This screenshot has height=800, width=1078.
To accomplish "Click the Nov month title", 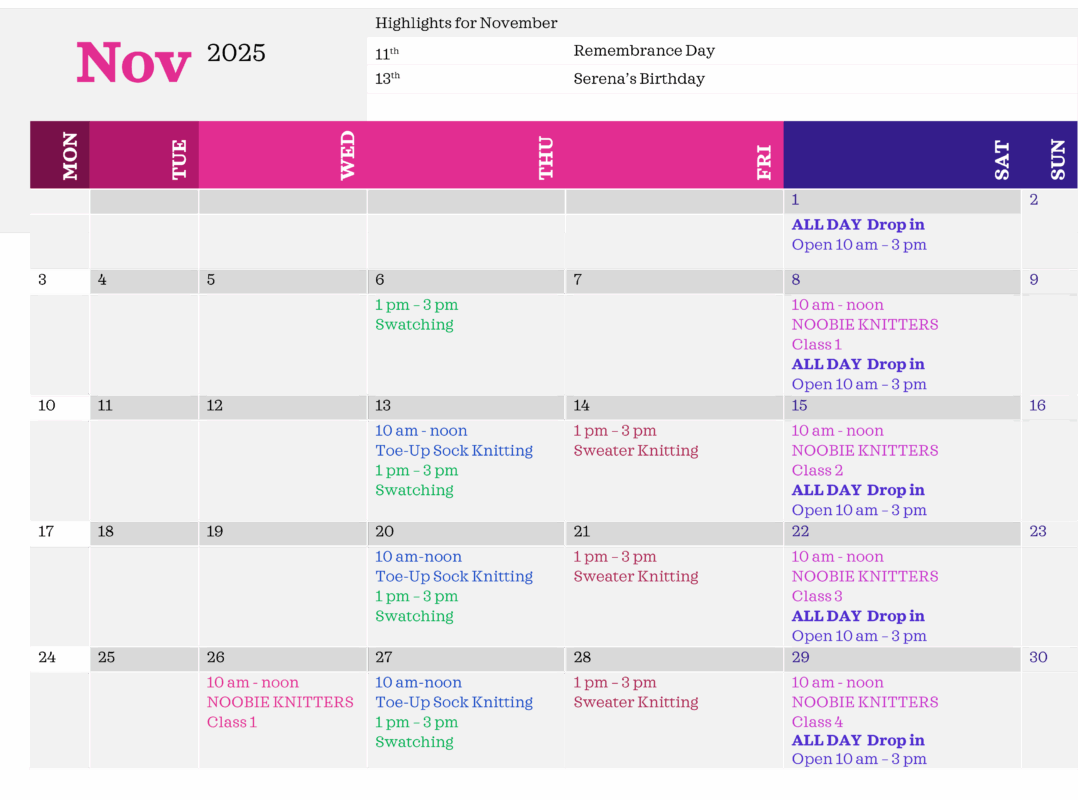I will pos(133,62).
